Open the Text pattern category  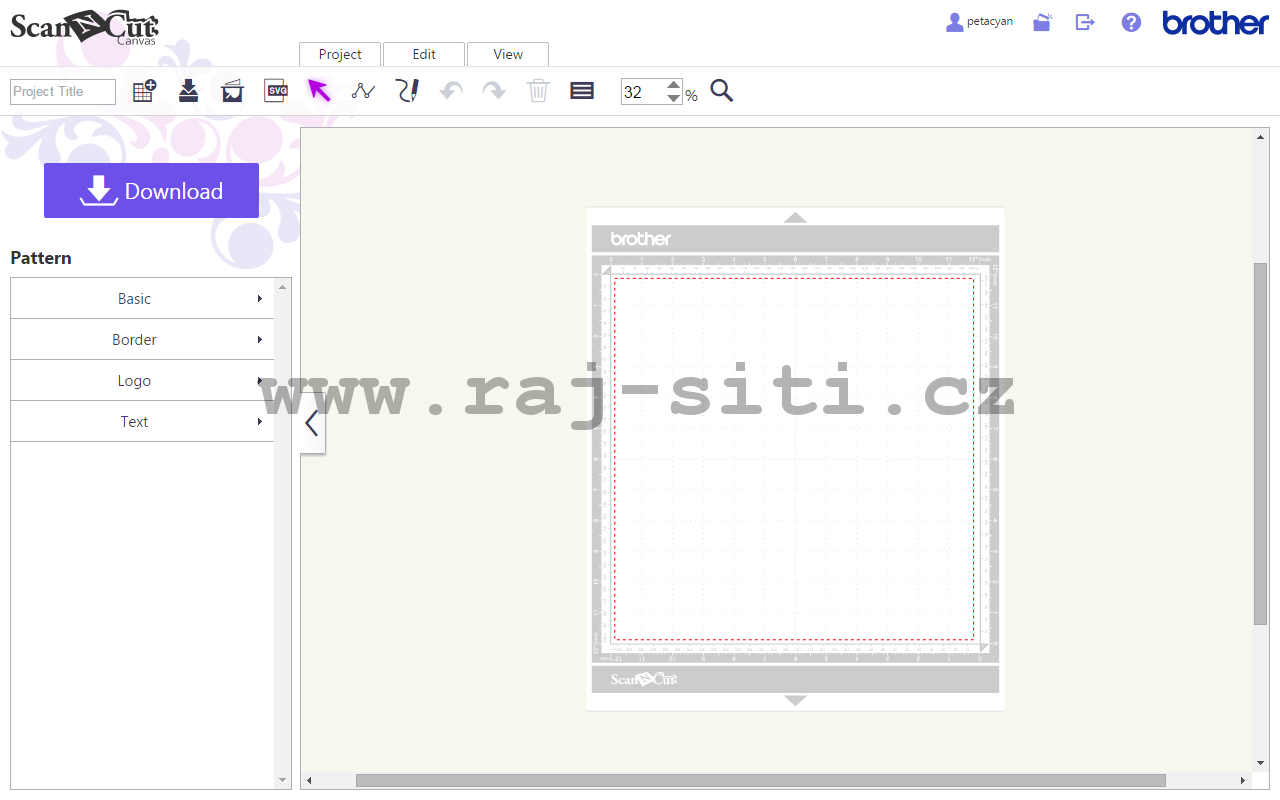pos(134,421)
